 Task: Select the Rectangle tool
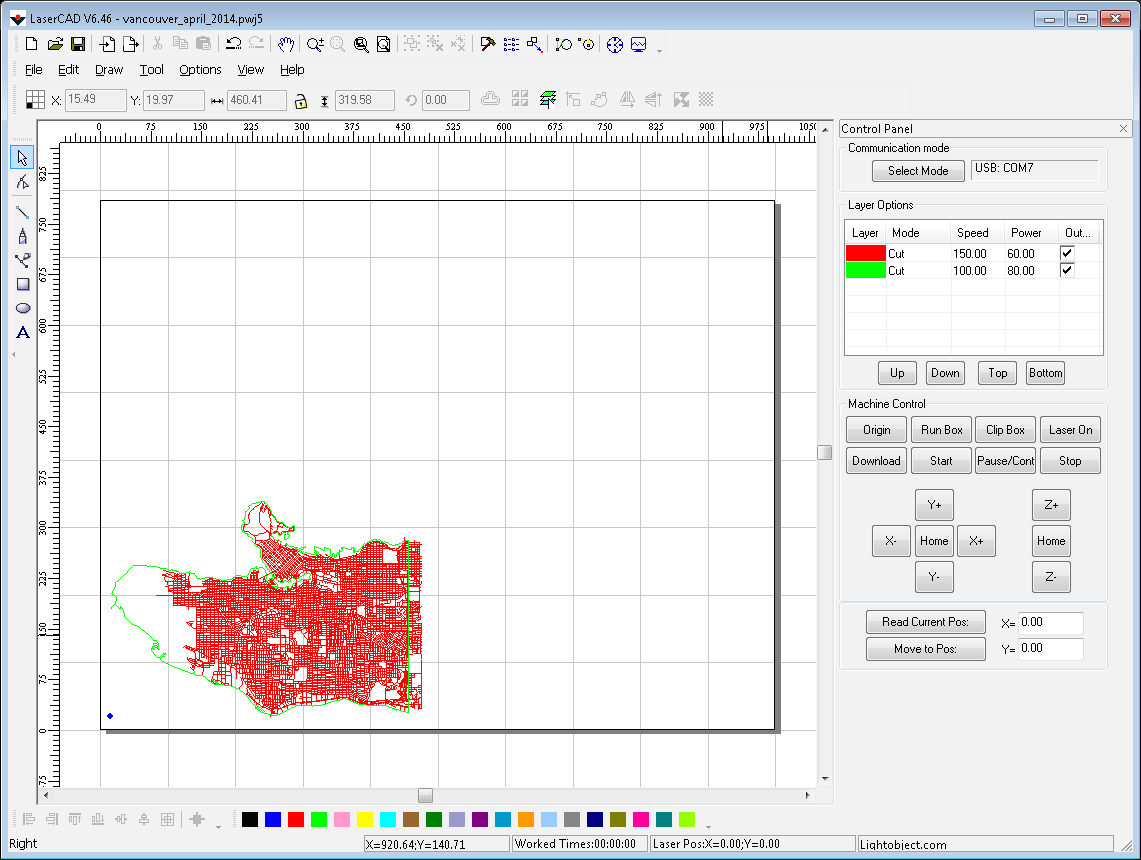[22, 284]
